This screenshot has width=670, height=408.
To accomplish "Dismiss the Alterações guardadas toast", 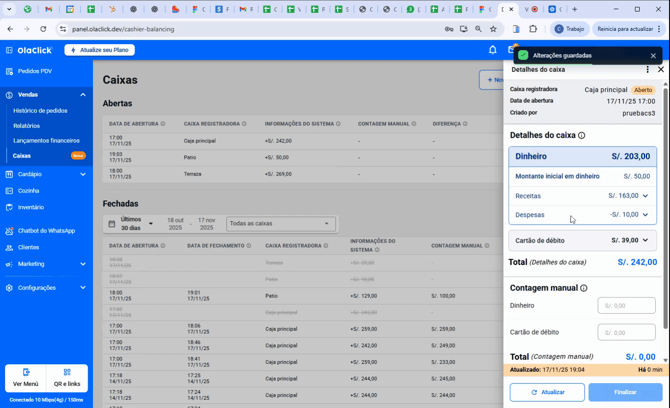I will coord(653,56).
